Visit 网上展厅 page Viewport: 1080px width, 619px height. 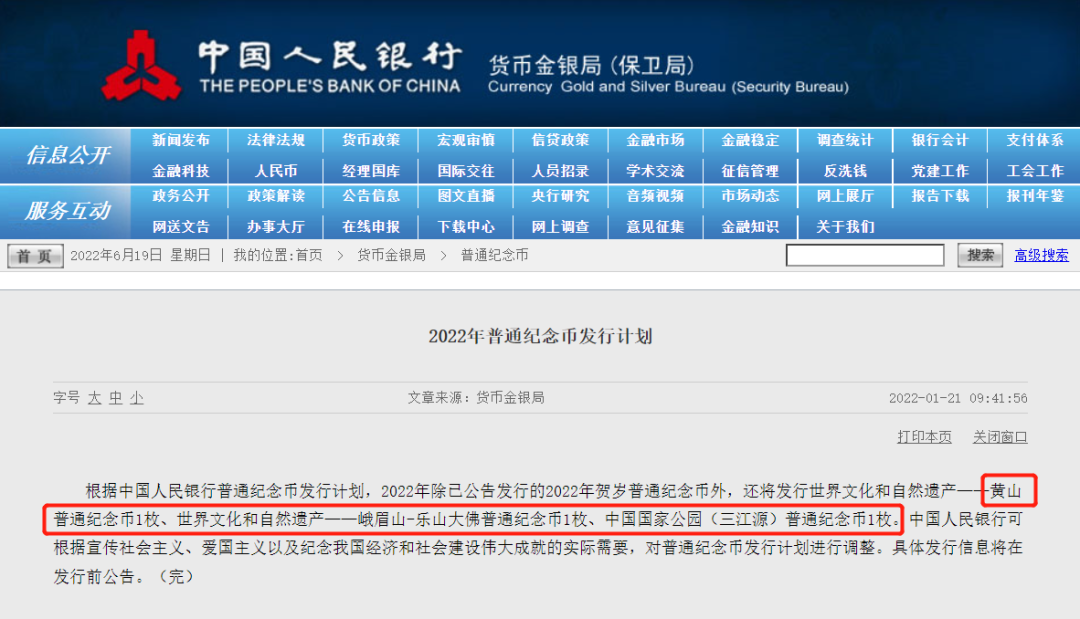click(x=845, y=196)
